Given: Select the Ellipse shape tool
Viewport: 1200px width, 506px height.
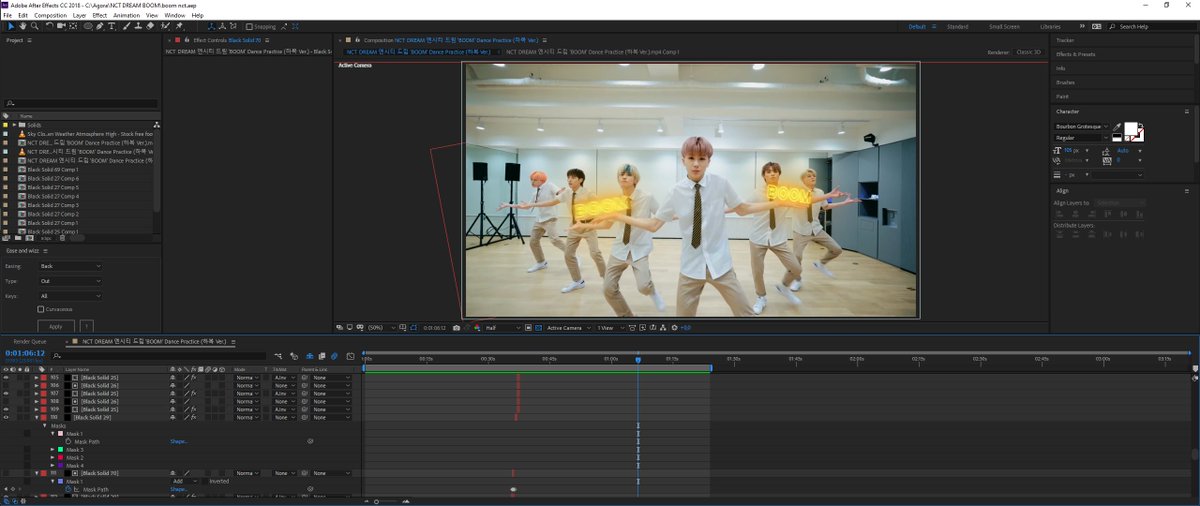Looking at the screenshot, I should pos(88,26).
